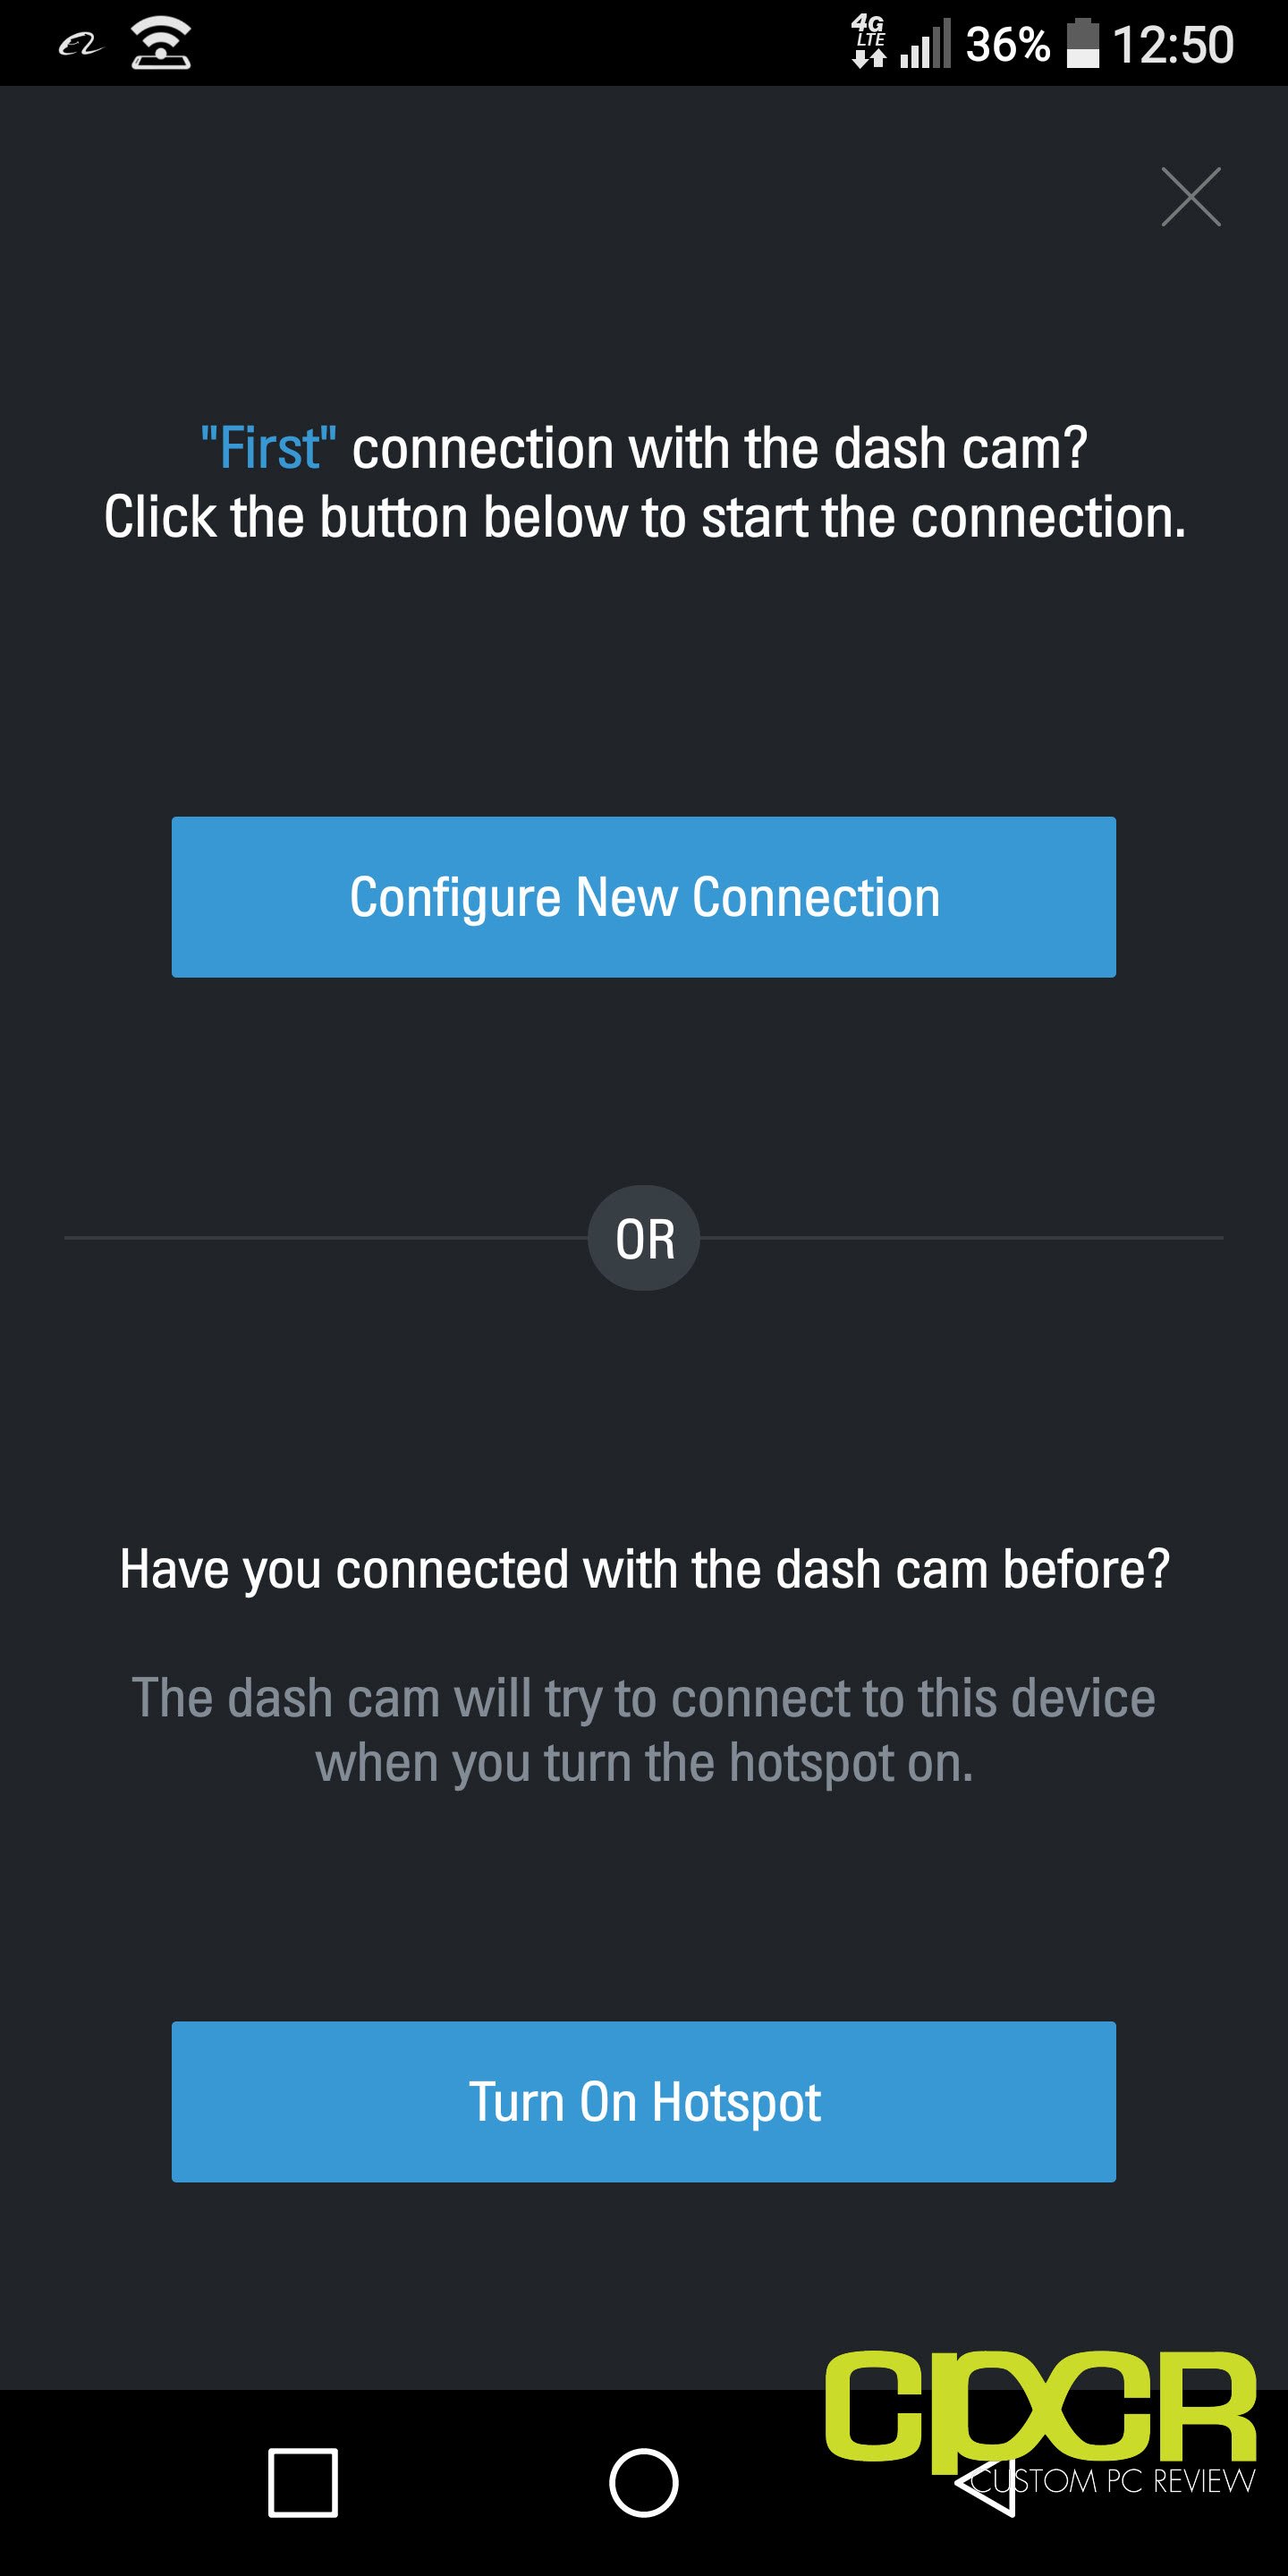This screenshot has height=2576, width=1288.
Task: Tap the "connection with the dash cam?" text
Action: point(719,448)
